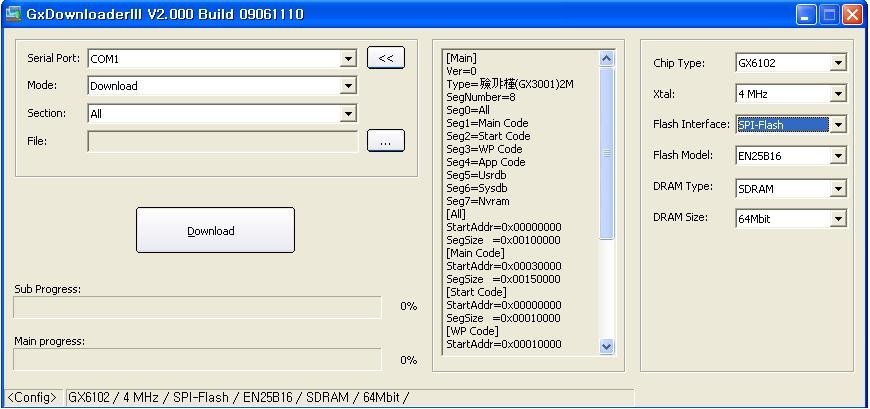Image resolution: width=870 pixels, height=409 pixels.
Task: Click the Main progress bar
Action: 198,360
